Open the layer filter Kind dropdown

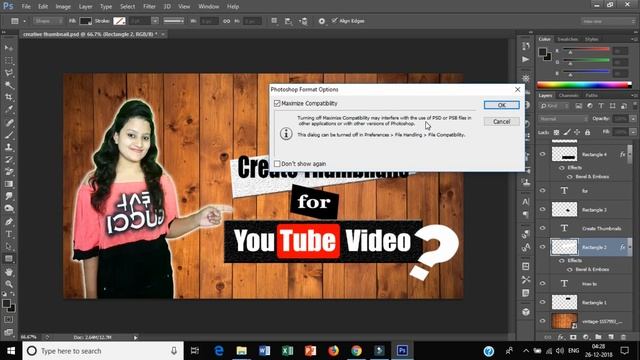click(x=554, y=106)
